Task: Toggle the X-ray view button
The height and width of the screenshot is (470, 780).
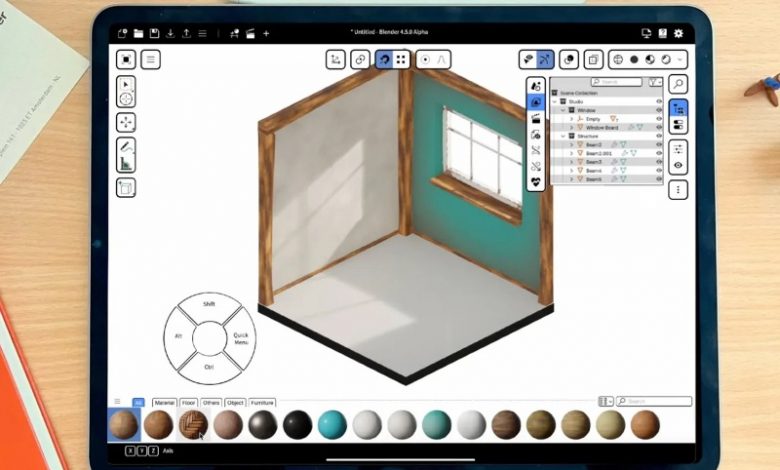Action: coord(593,60)
